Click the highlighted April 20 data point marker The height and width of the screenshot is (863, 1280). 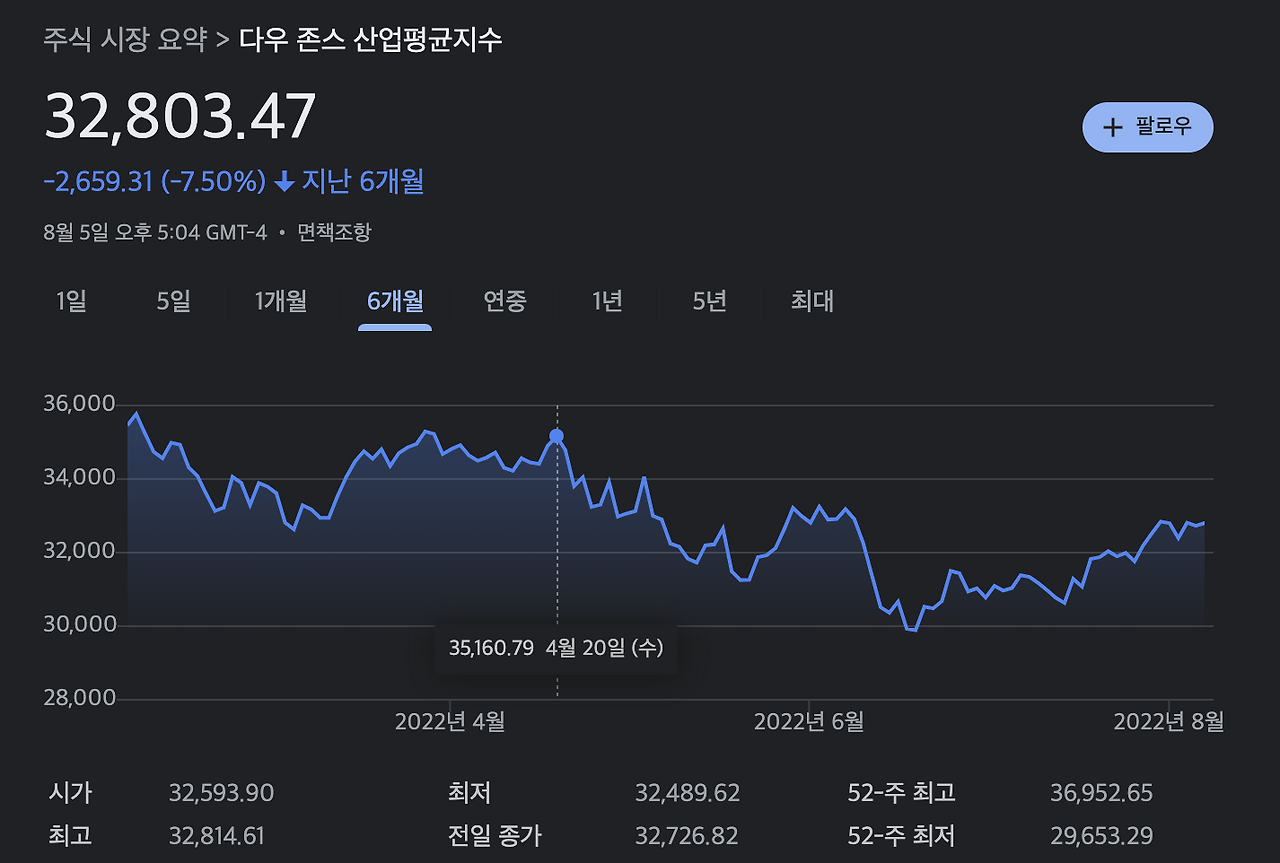tap(556, 436)
